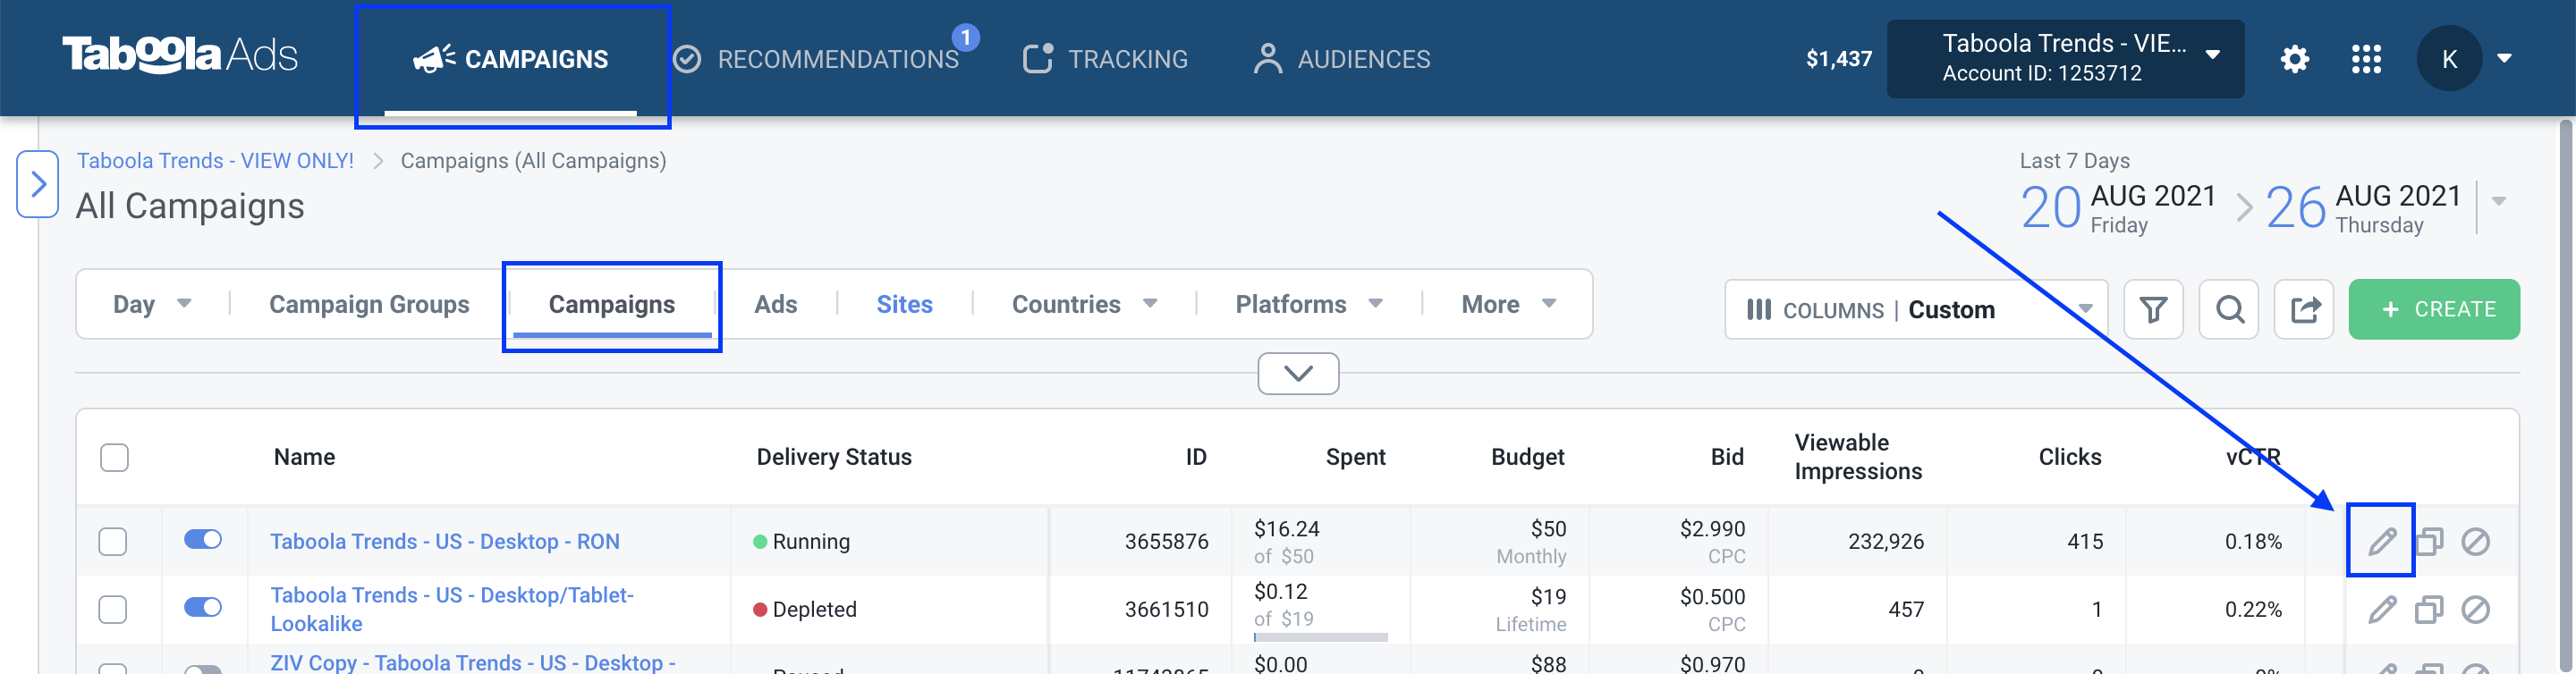Open the Columns Custom dropdown
This screenshot has height=674, width=2576.
coord(1916,310)
